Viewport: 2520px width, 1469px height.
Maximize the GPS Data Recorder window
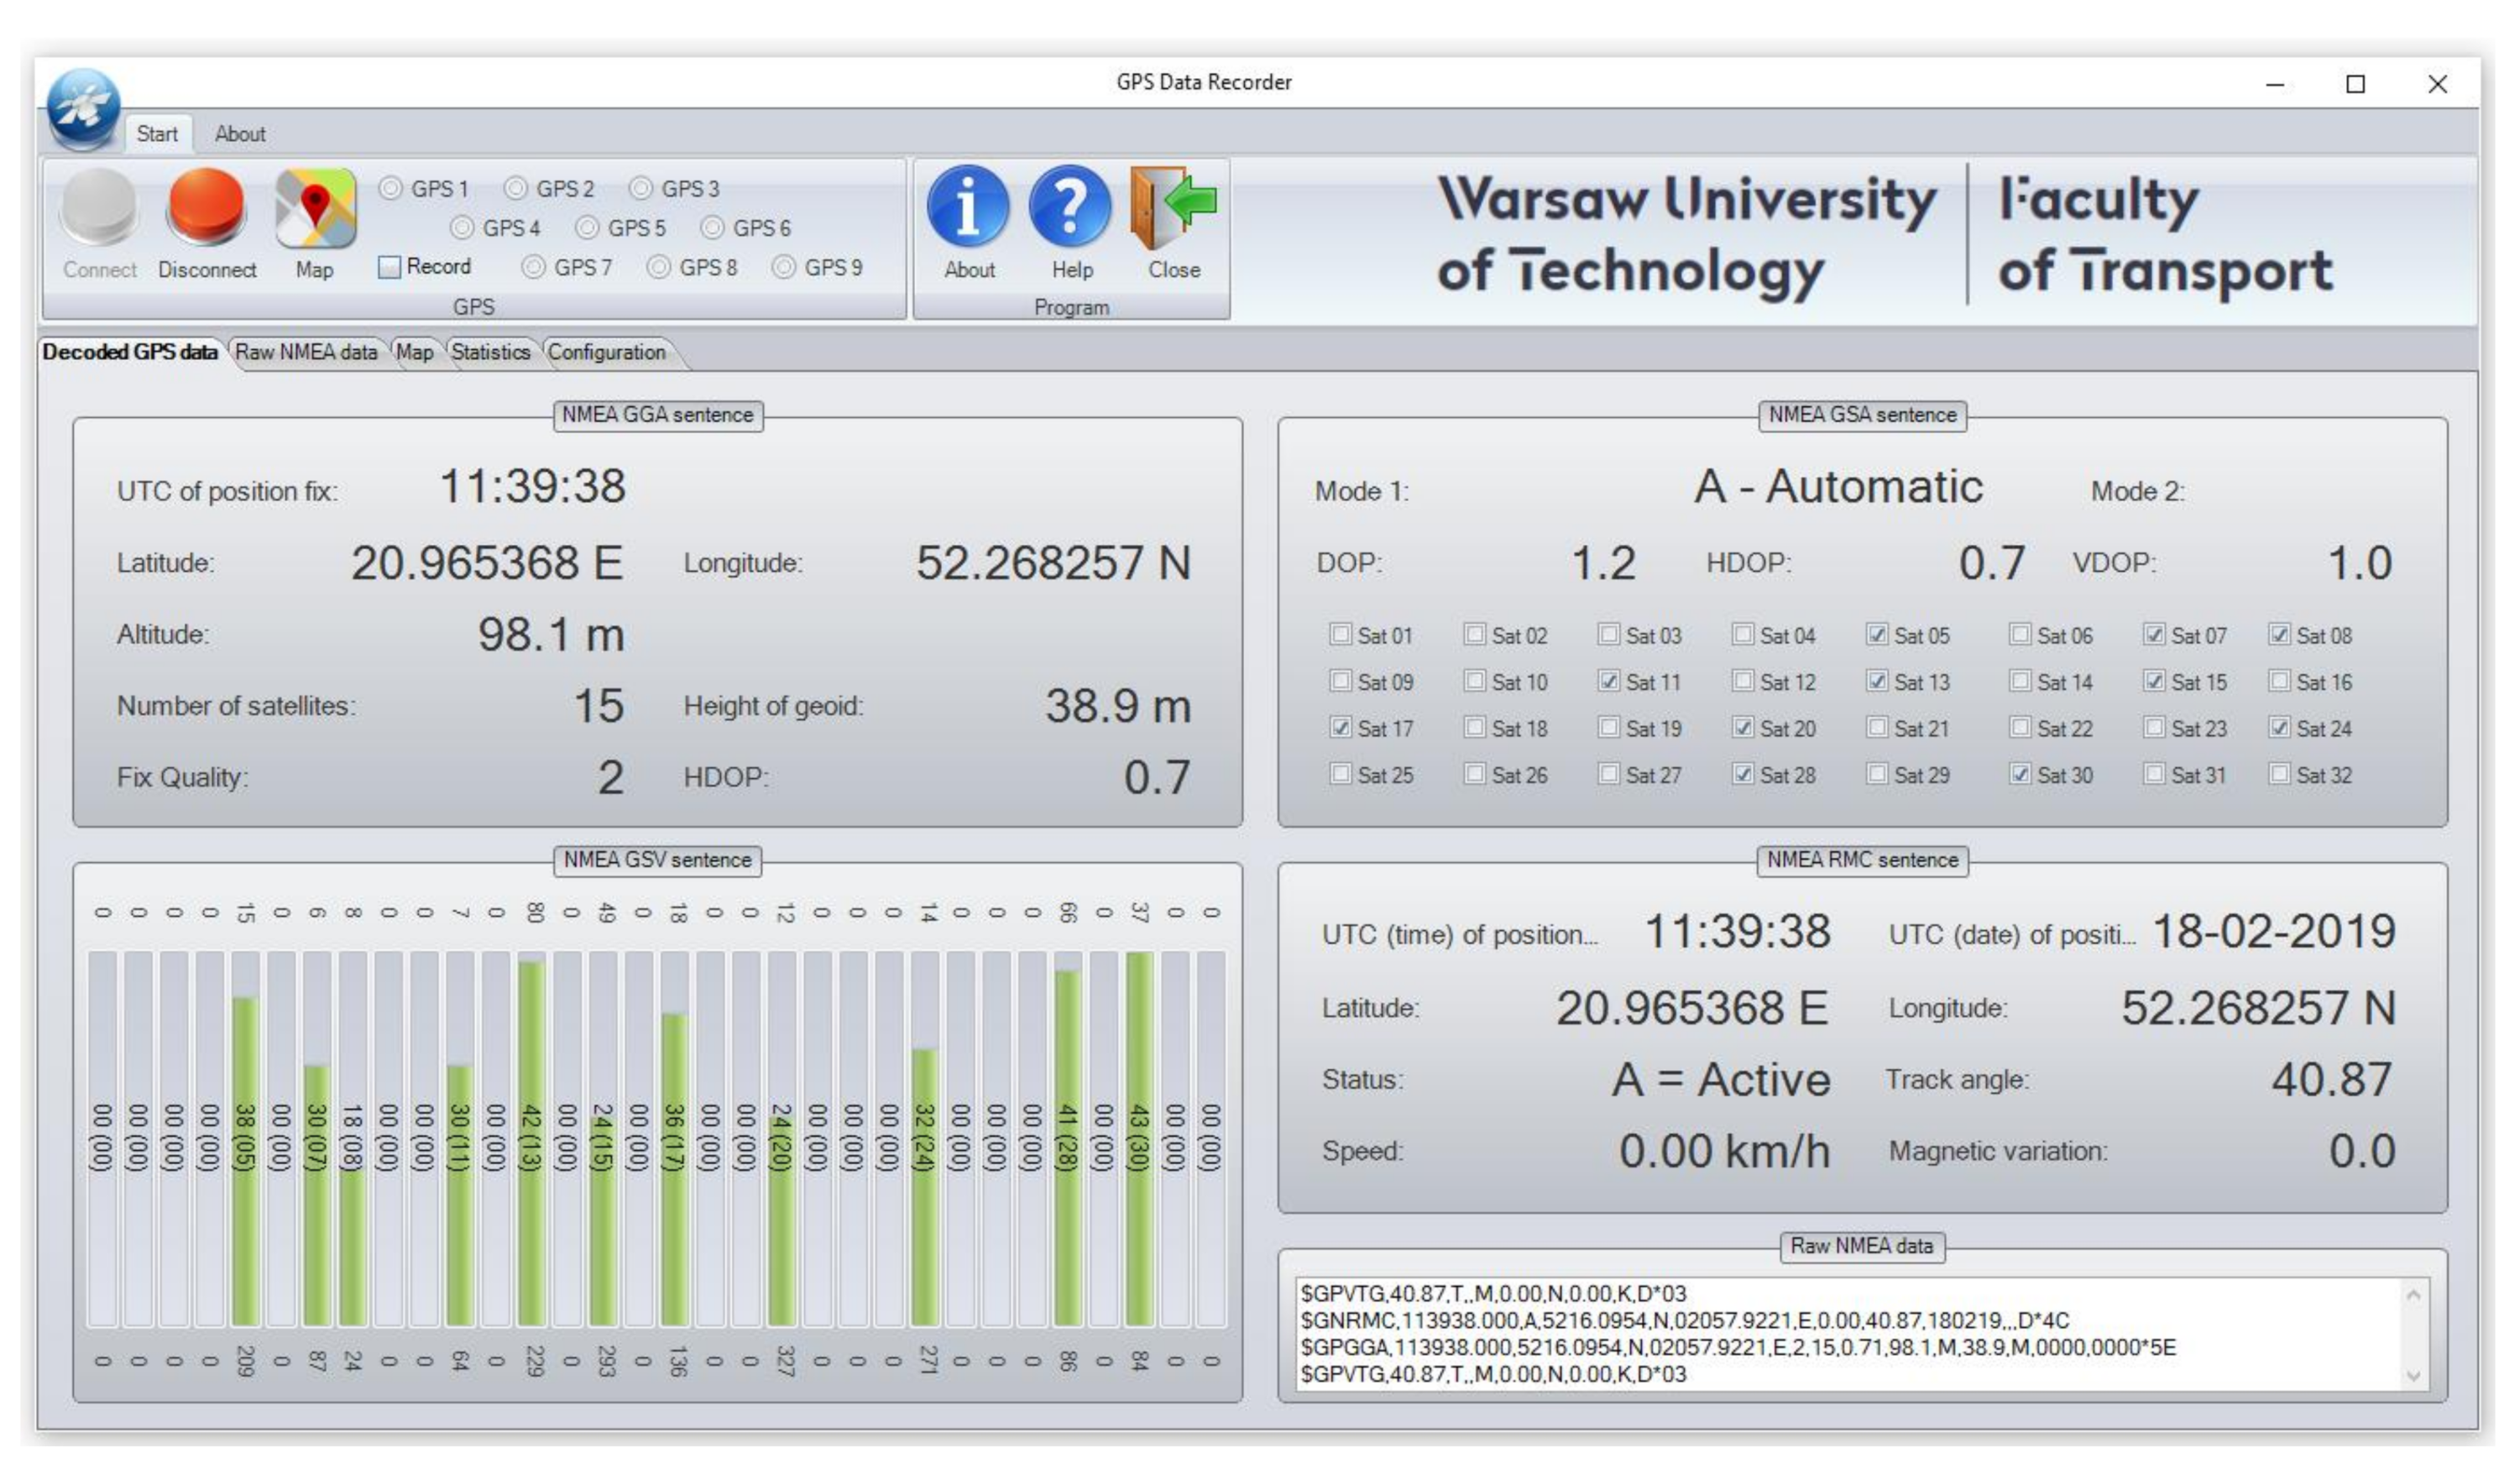point(2355,84)
